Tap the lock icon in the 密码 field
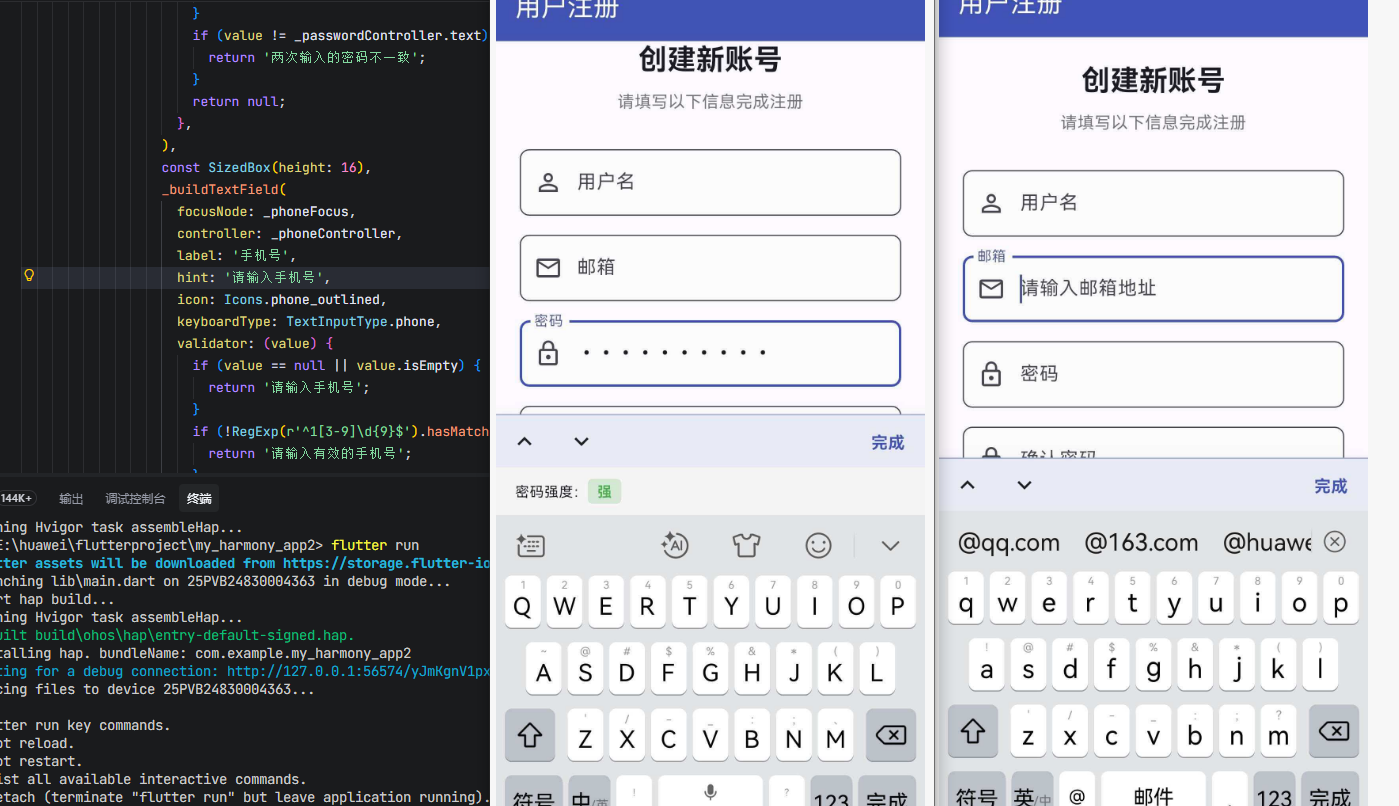1399x806 pixels. coord(548,352)
